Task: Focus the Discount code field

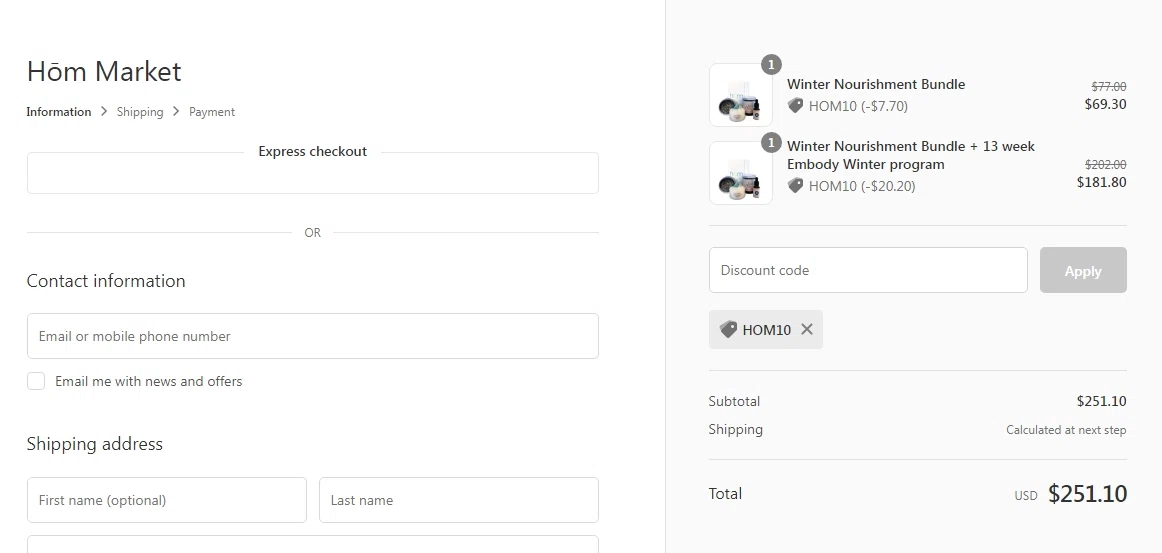Action: point(869,270)
